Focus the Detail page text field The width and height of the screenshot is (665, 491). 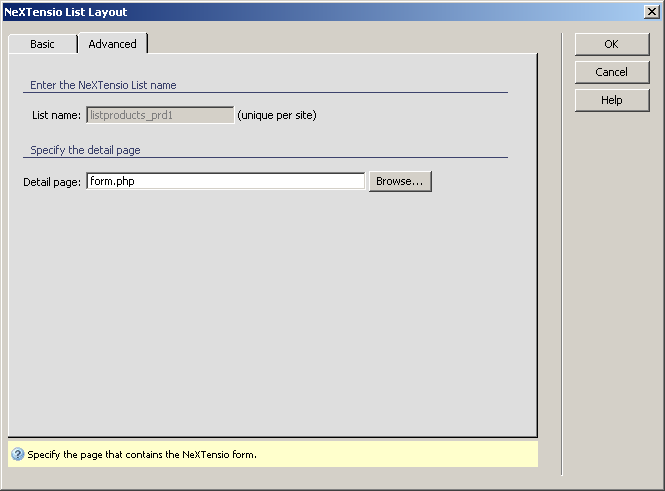225,181
